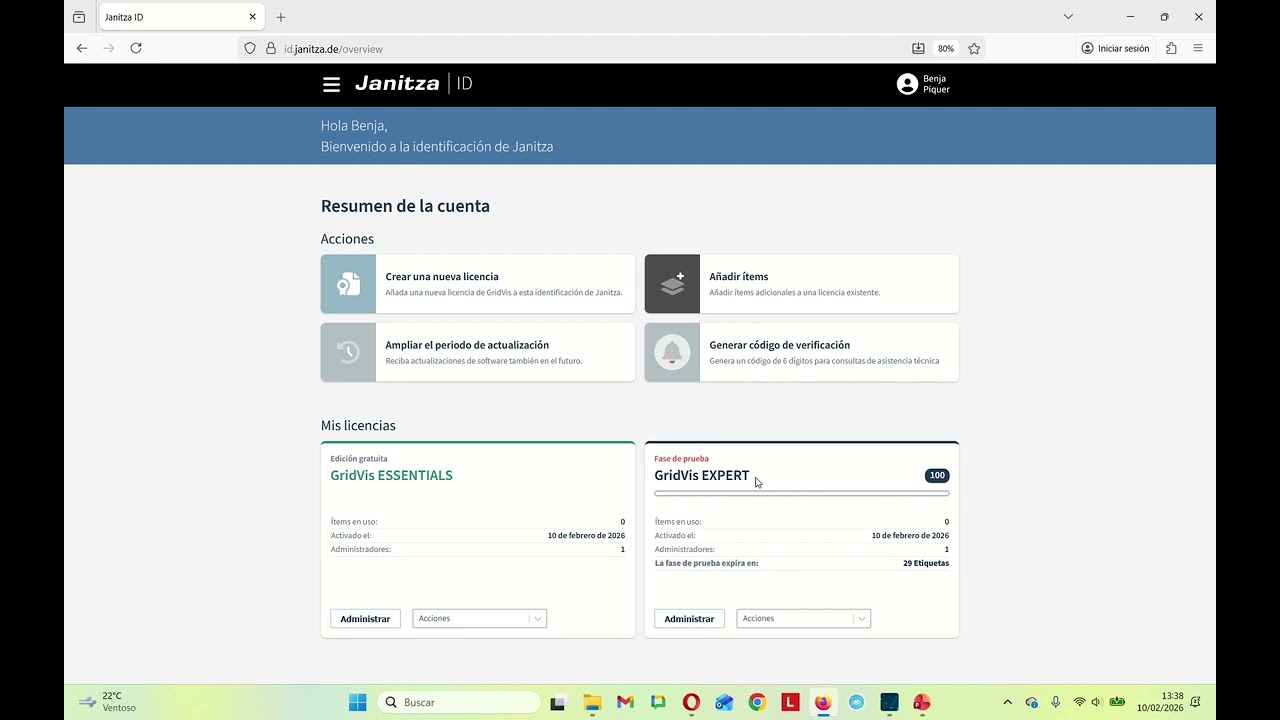Click Iniciar sesión in Firefox toolbar
Image resolution: width=1280 pixels, height=720 pixels.
click(1115, 48)
